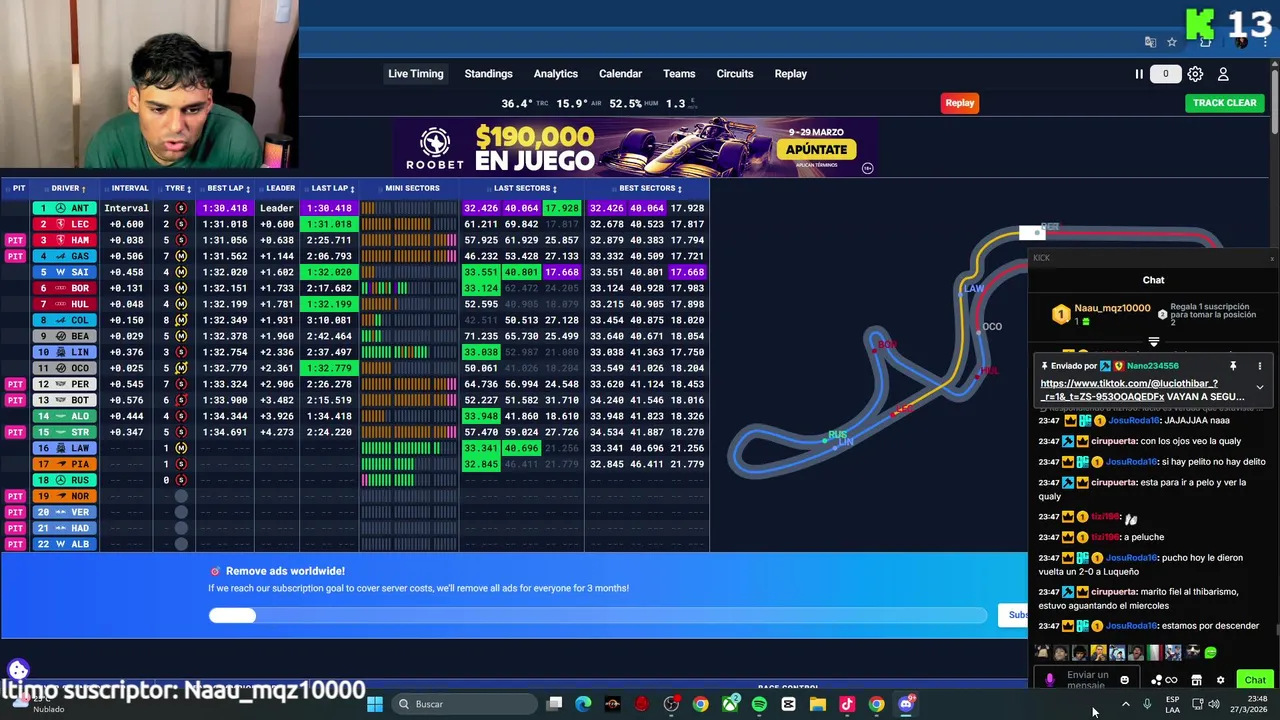Click the subscription goal progress bar

597,616
